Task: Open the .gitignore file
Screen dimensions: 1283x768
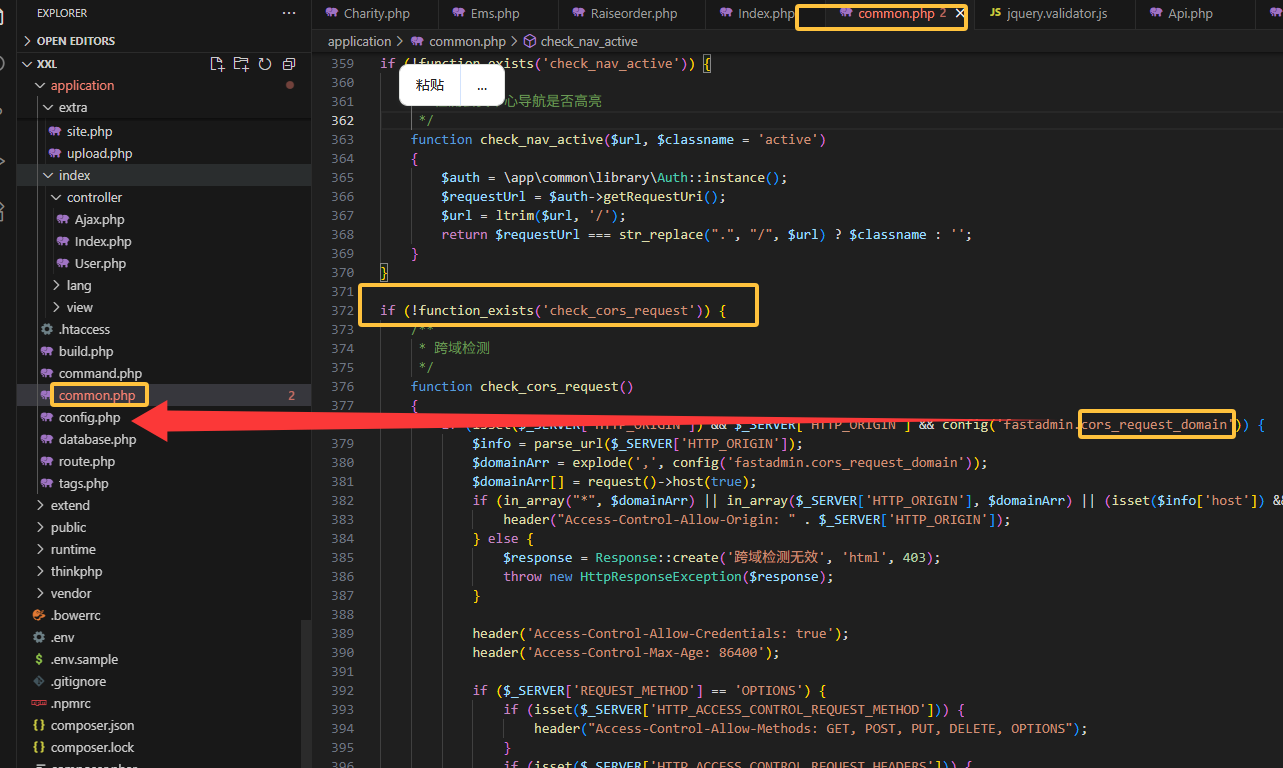Action: pos(78,682)
